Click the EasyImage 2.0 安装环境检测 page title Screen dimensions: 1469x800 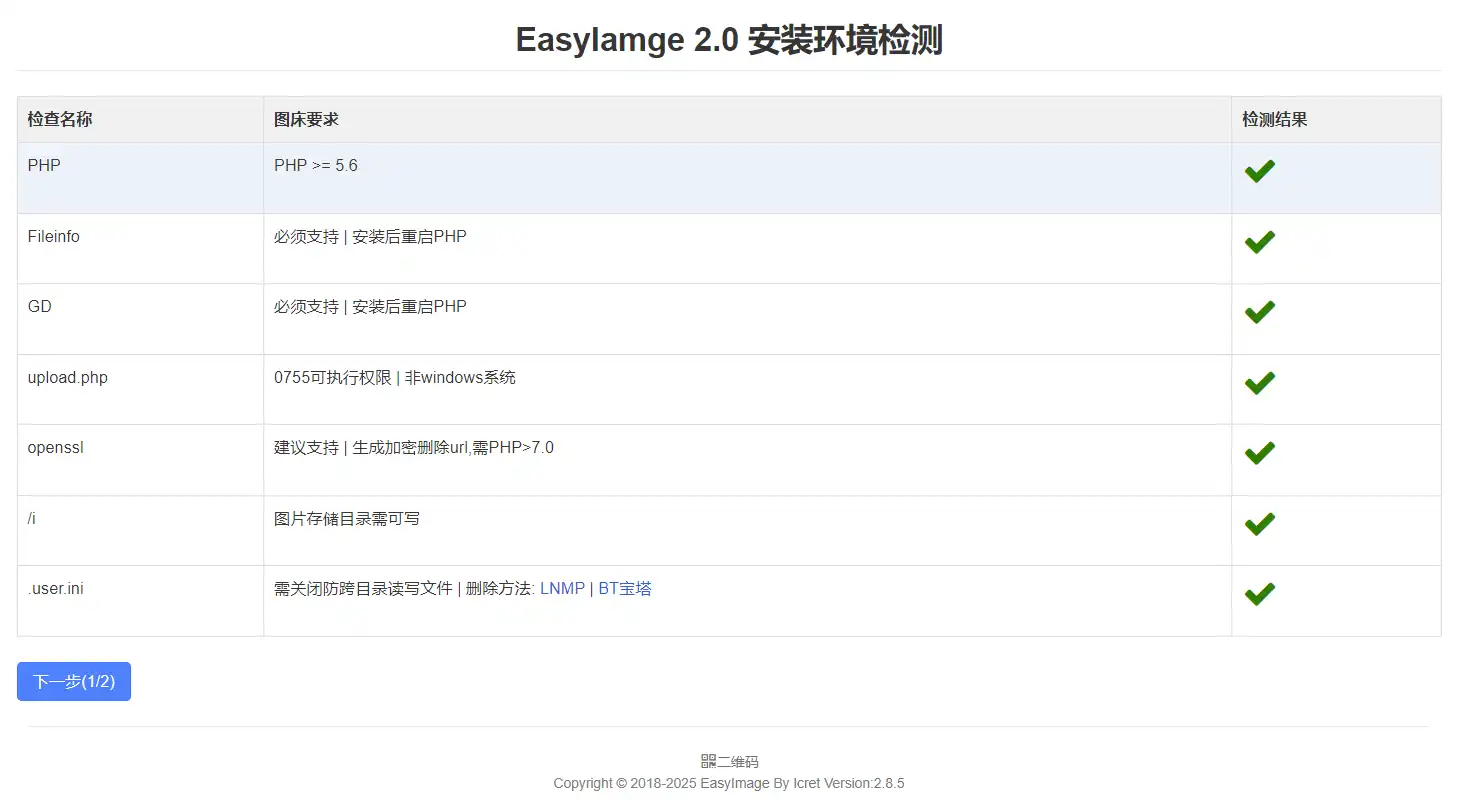pos(729,41)
